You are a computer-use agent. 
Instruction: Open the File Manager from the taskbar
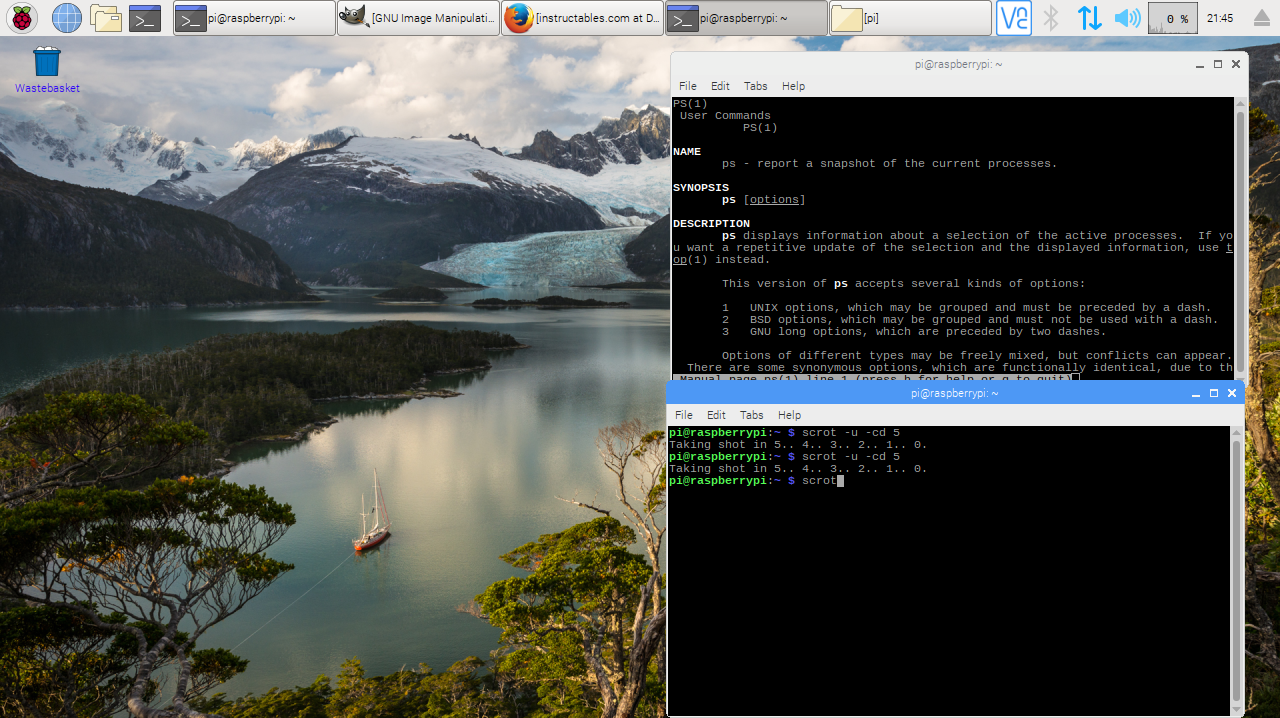tap(105, 17)
